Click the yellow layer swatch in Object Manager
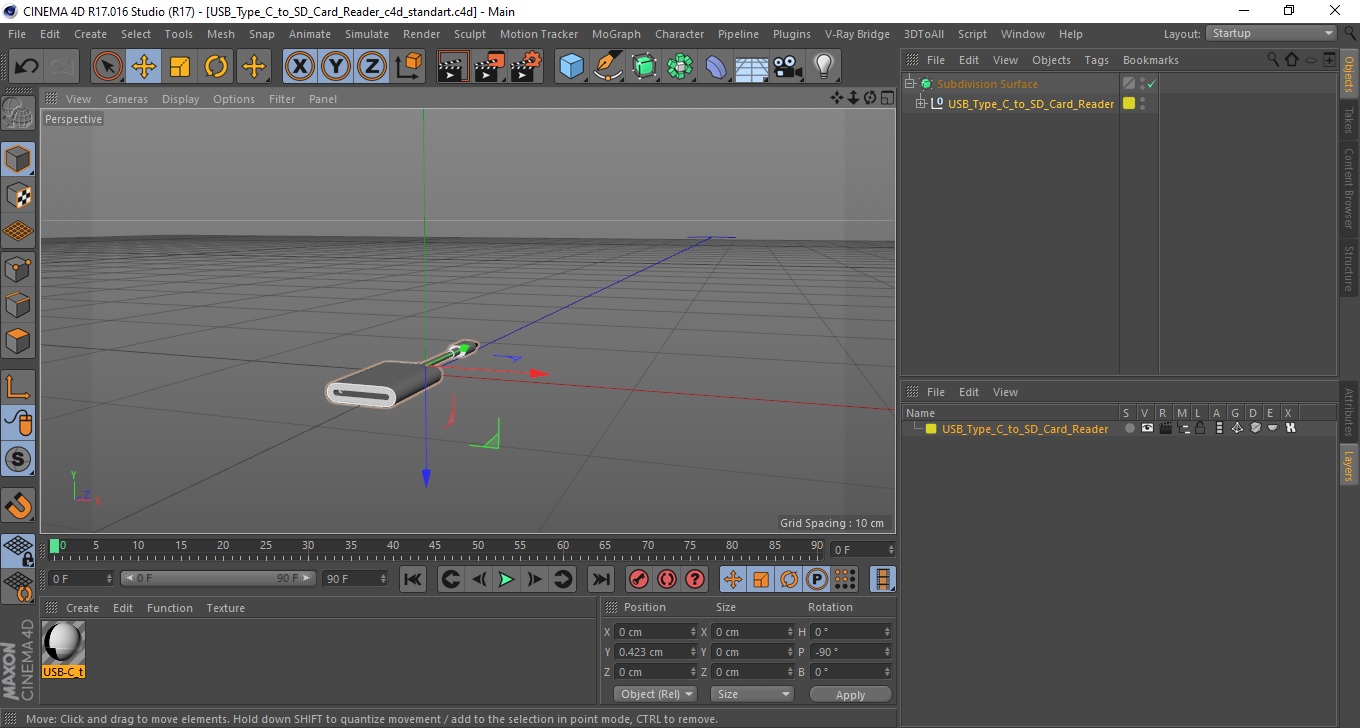1360x728 pixels. [1129, 103]
